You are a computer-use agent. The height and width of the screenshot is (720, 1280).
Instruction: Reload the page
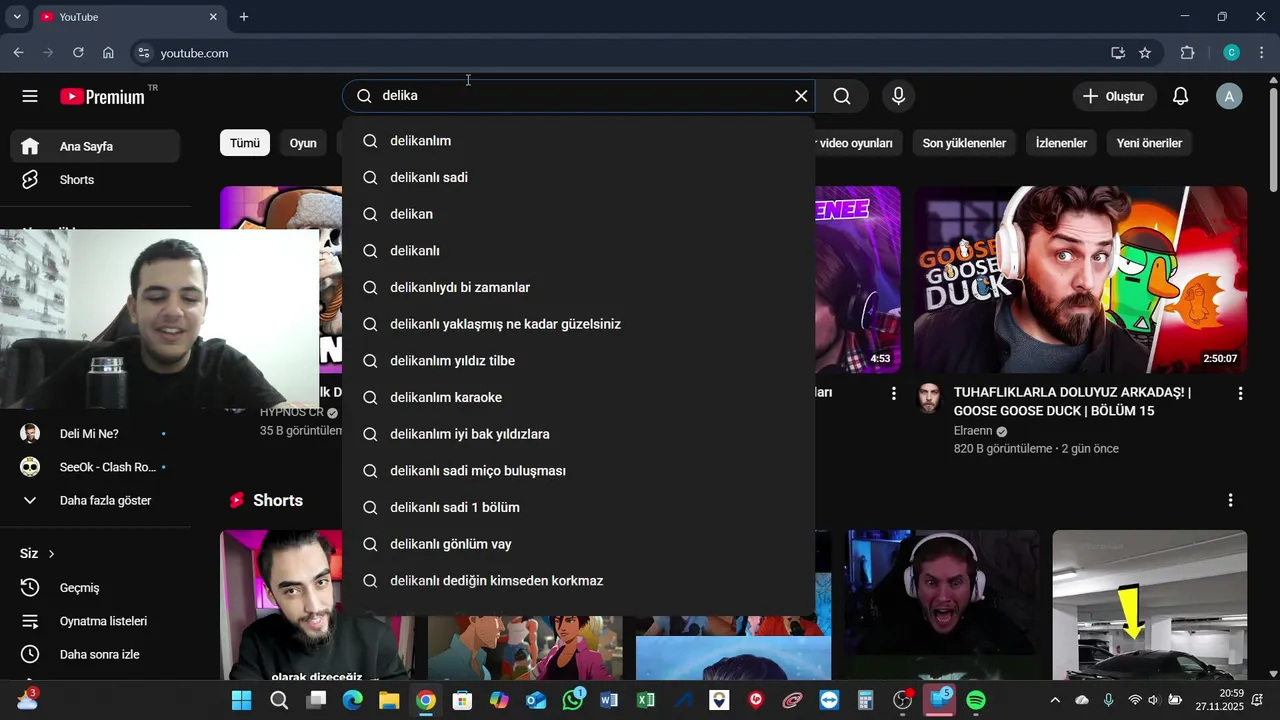[x=78, y=53]
